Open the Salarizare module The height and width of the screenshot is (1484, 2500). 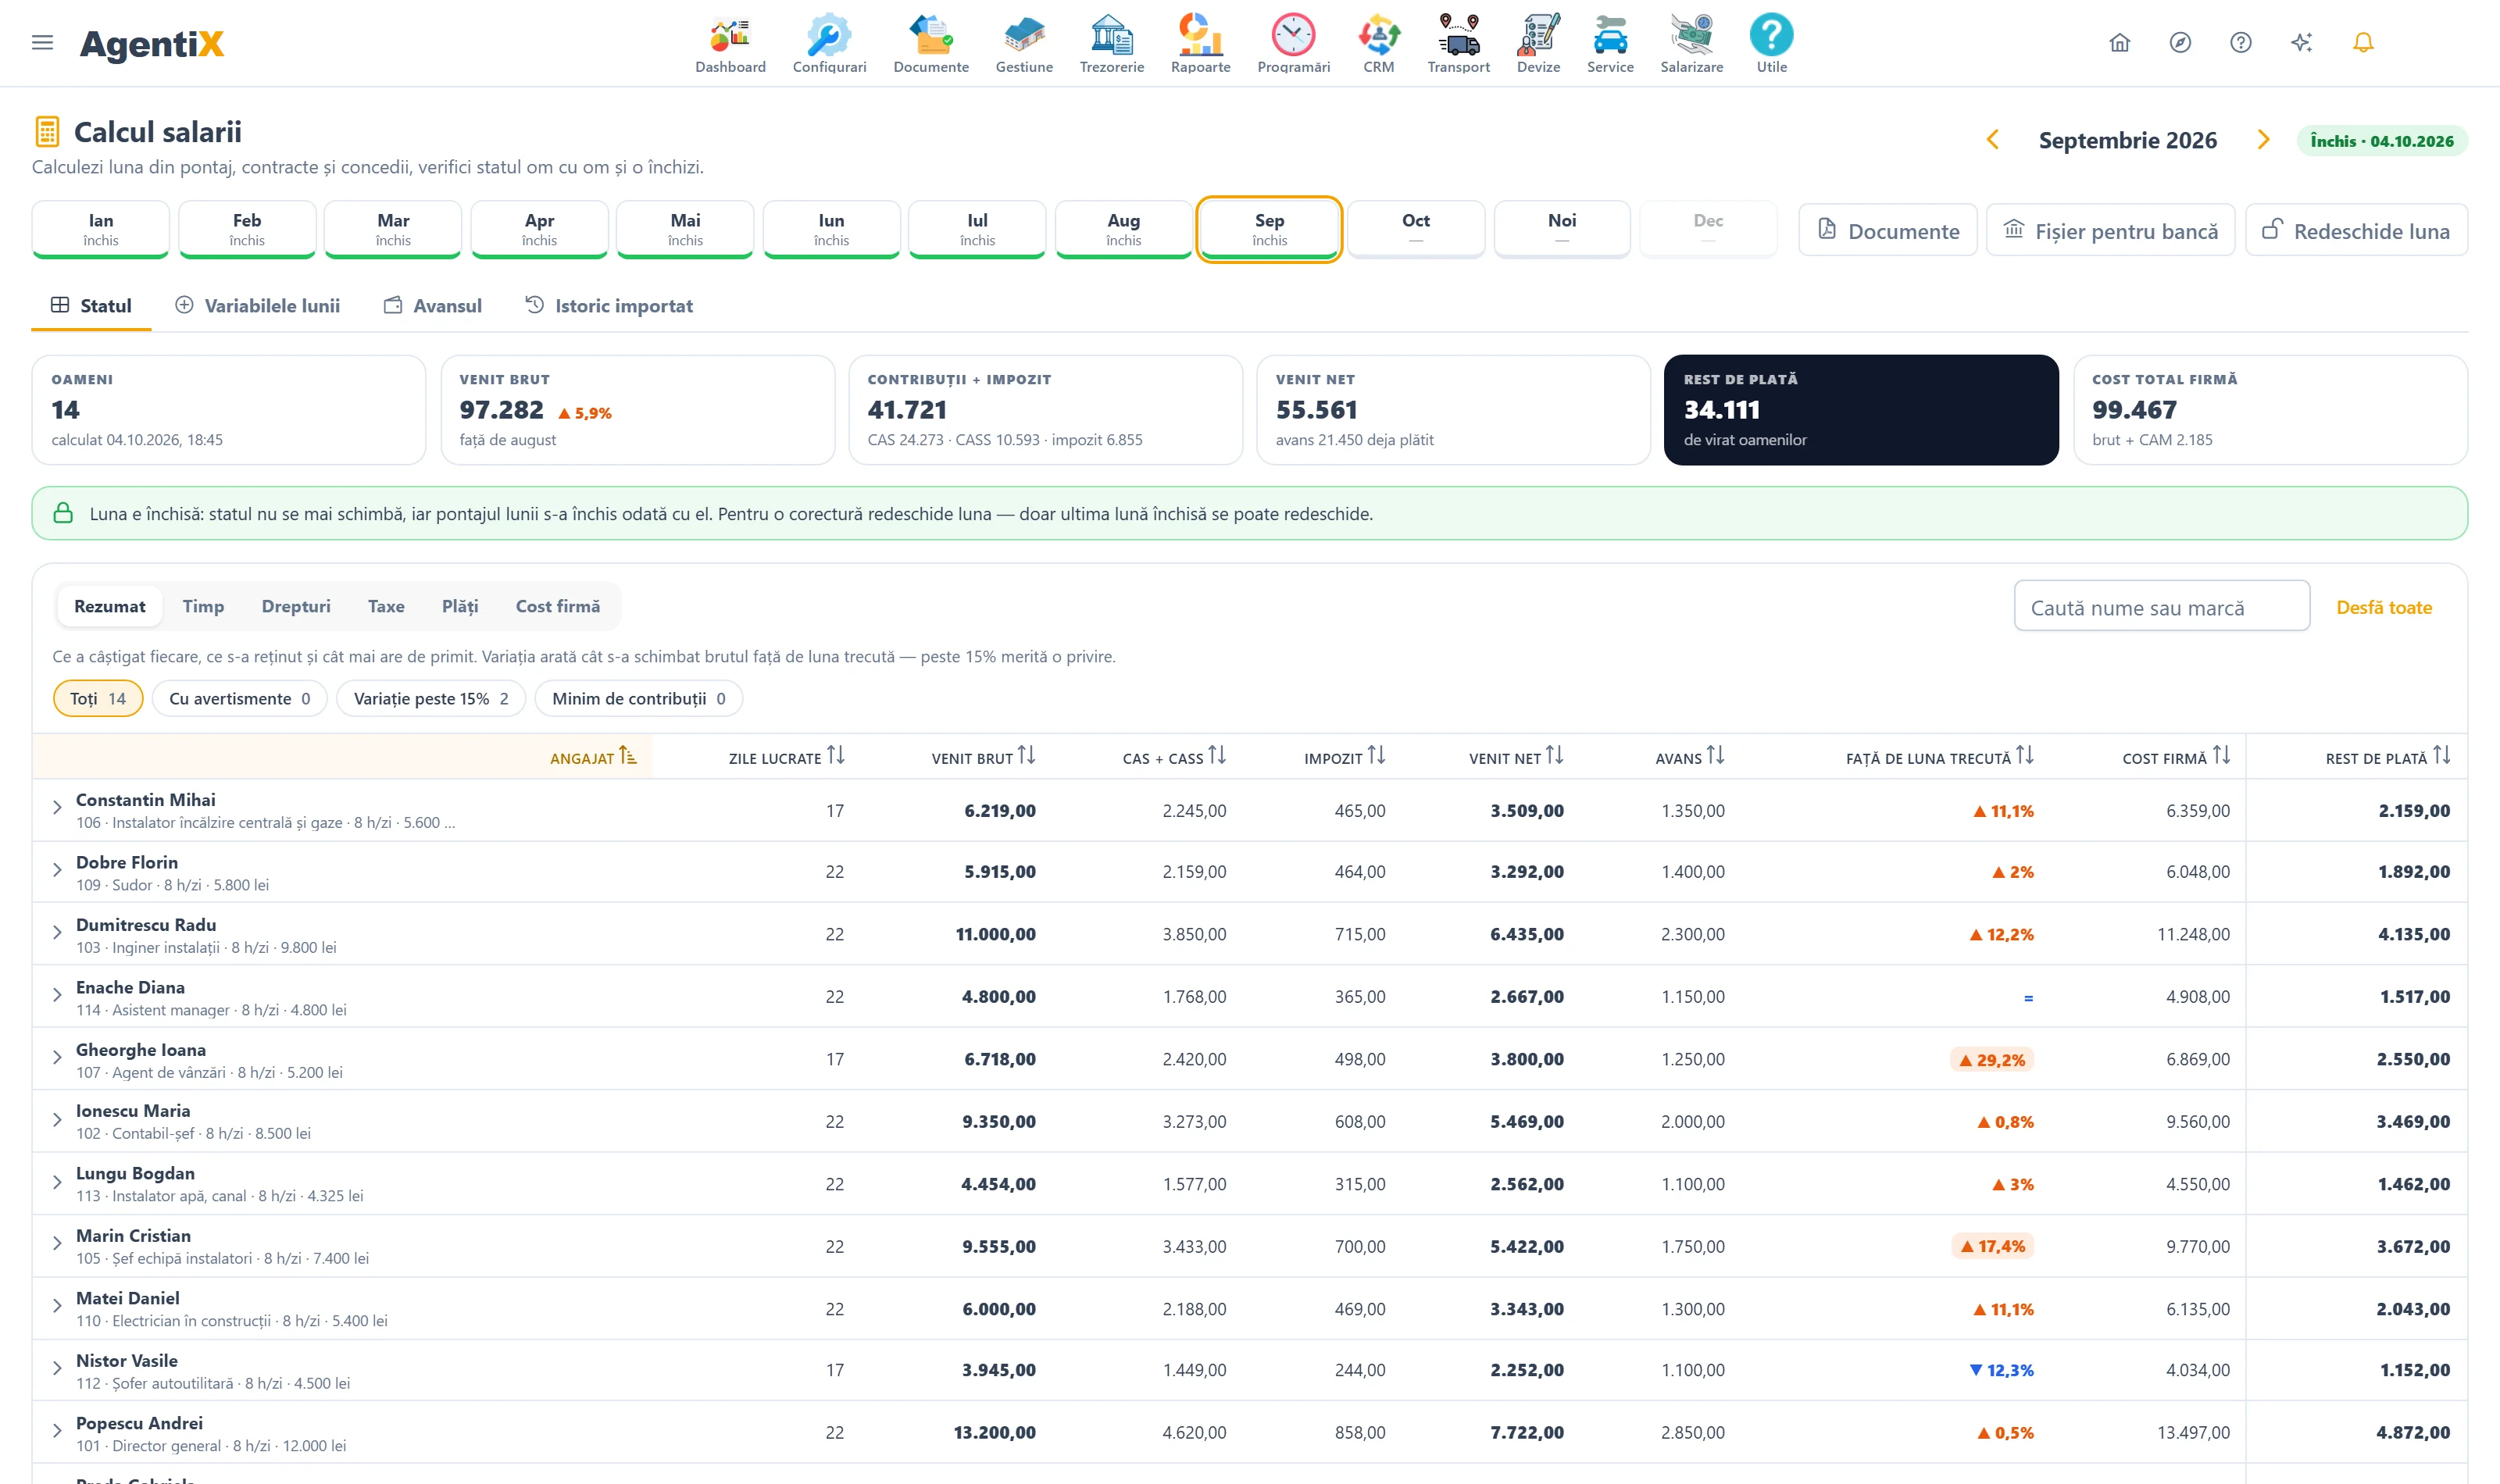click(x=1691, y=44)
